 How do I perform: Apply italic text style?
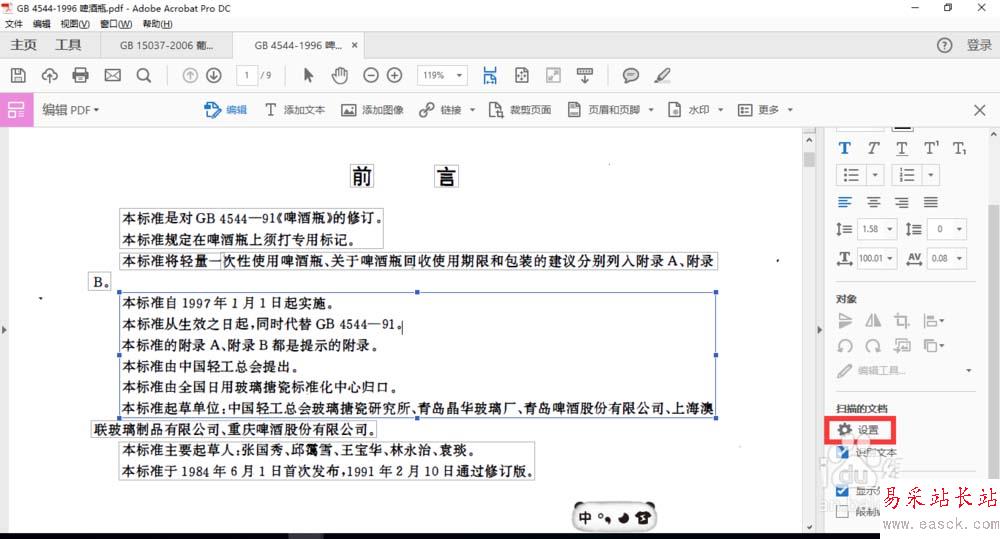[x=873, y=149]
